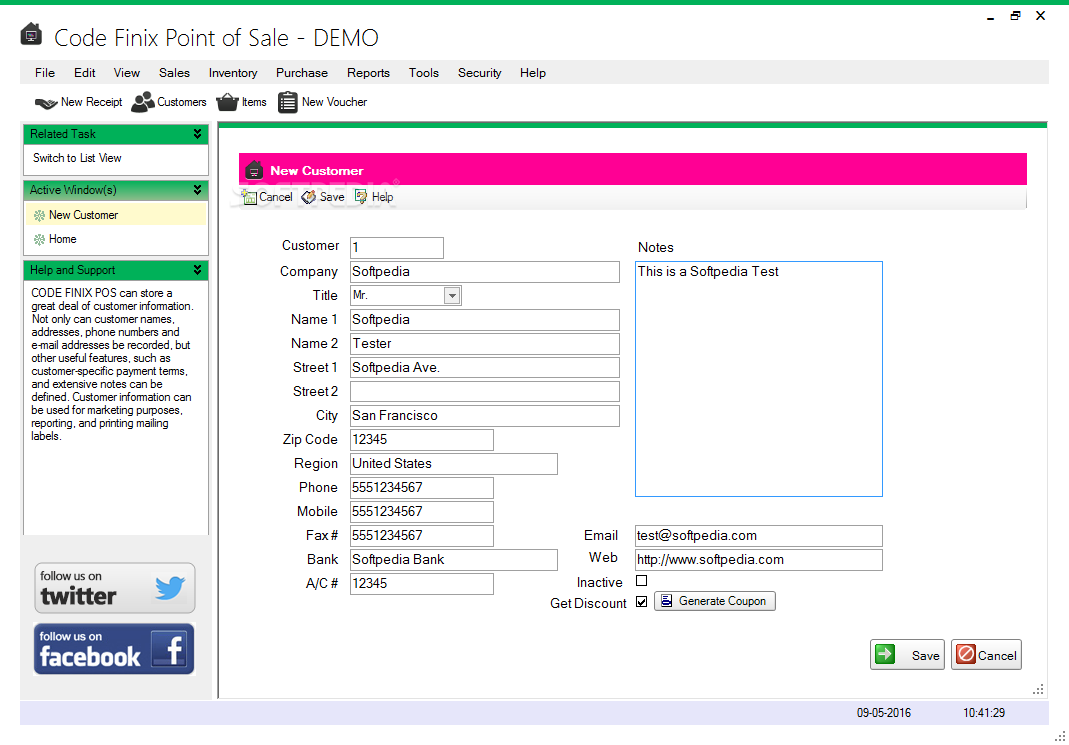This screenshot has height=745, width=1069.
Task: Open Customers from the toolbar
Action: click(169, 102)
